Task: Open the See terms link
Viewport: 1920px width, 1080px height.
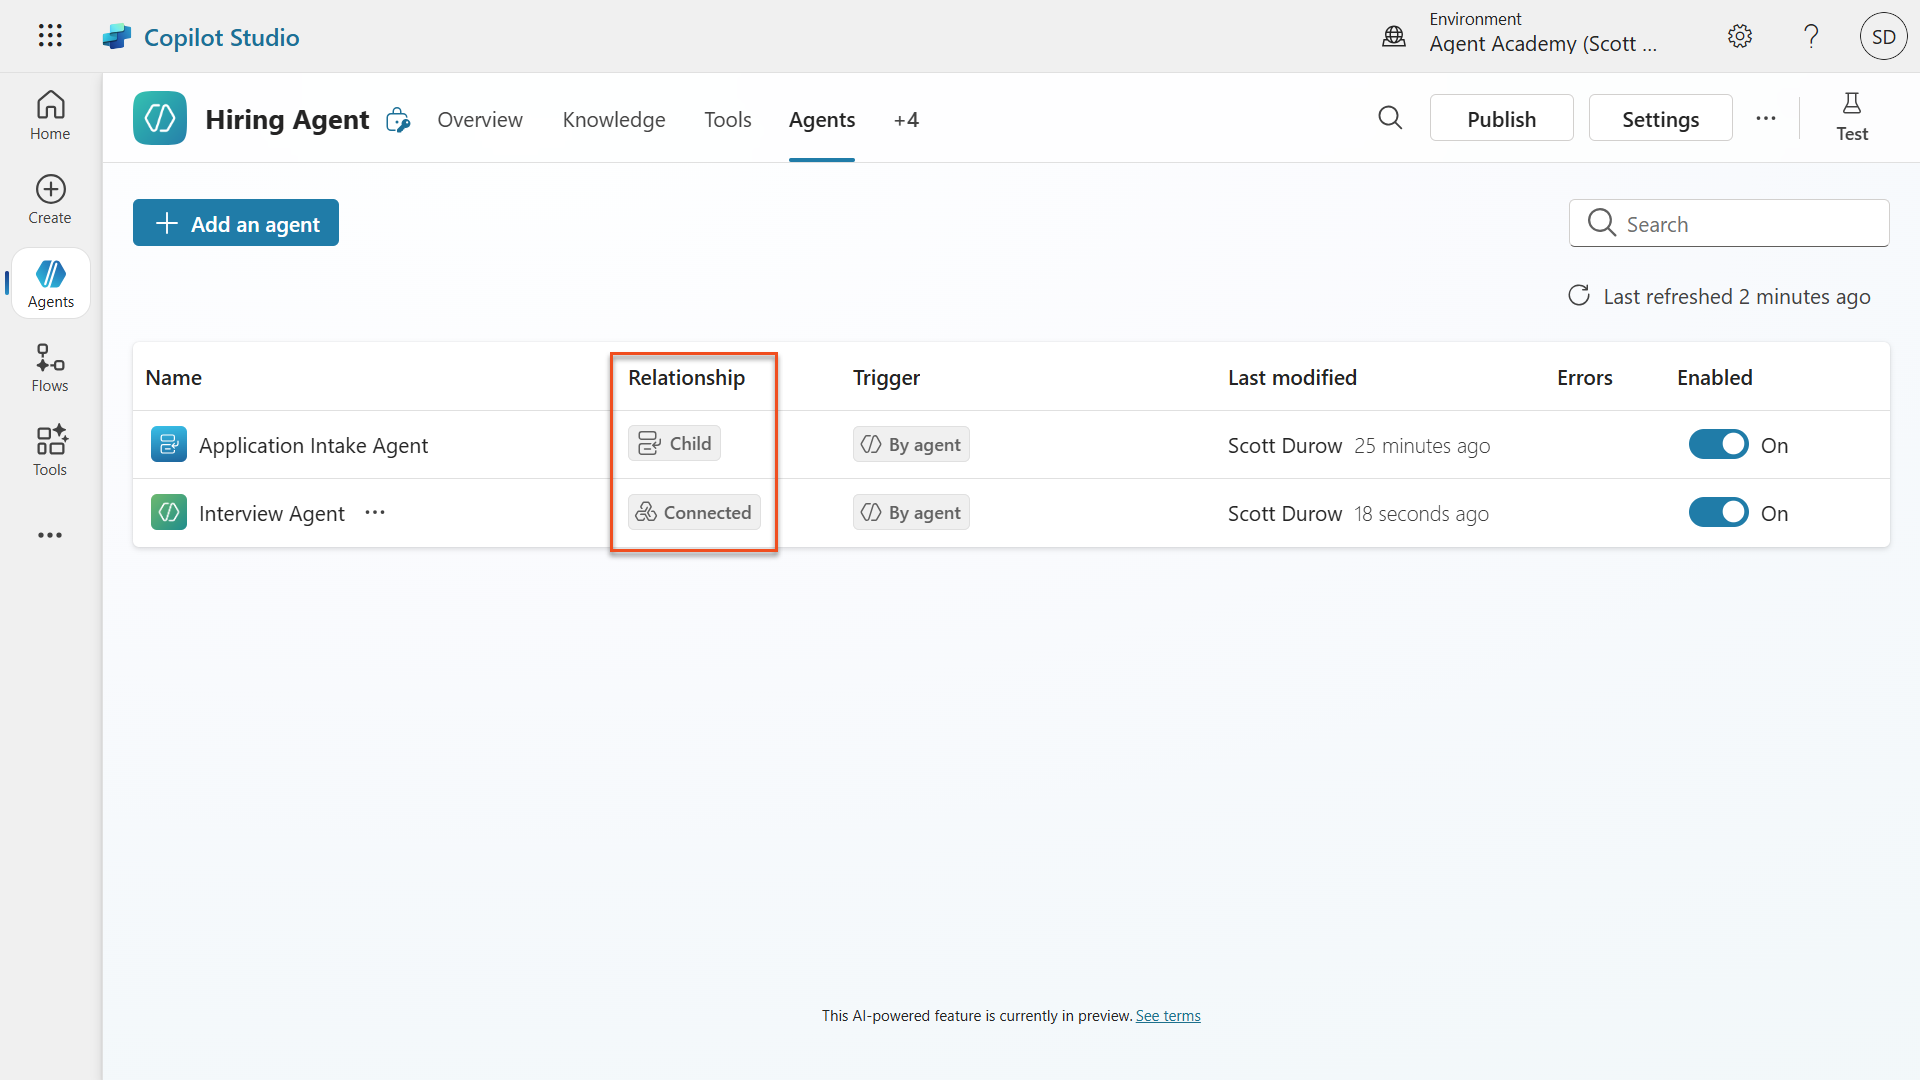Action: [x=1168, y=1016]
